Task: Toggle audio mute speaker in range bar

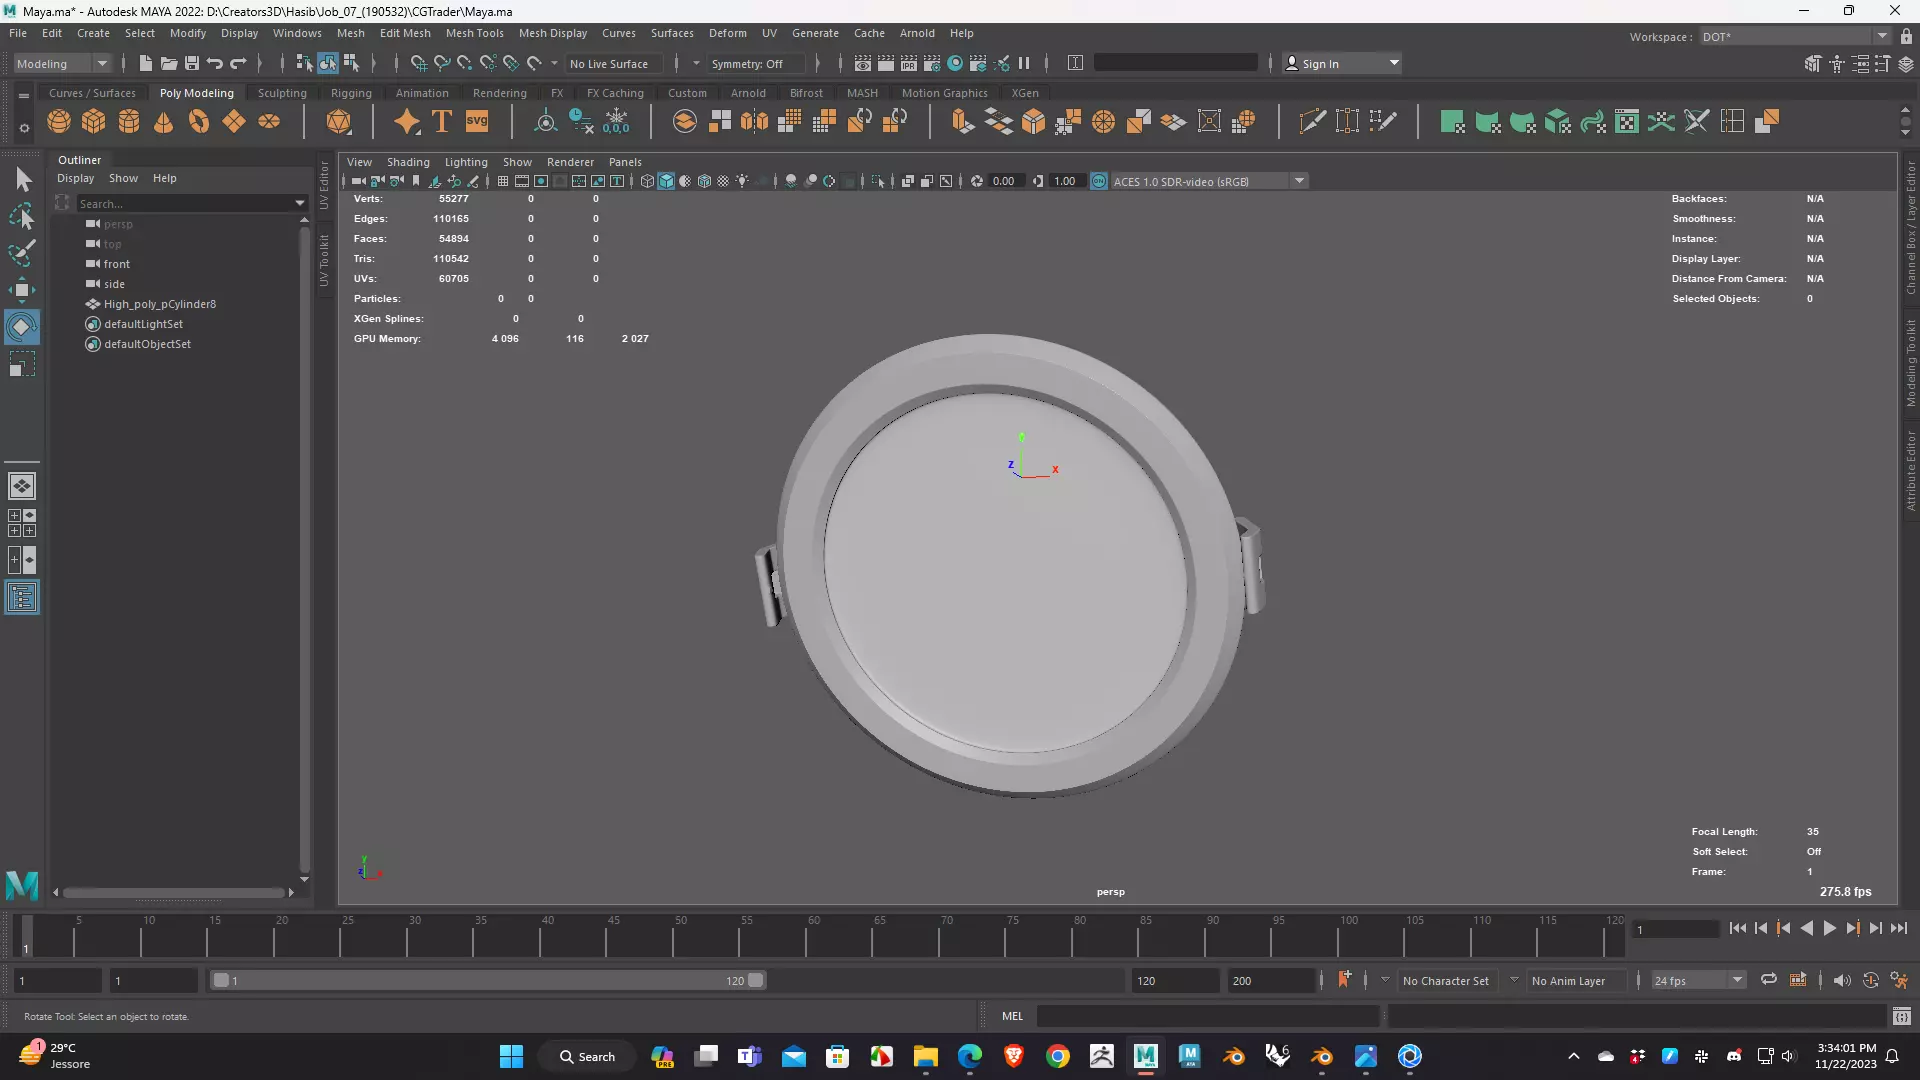Action: (1842, 981)
